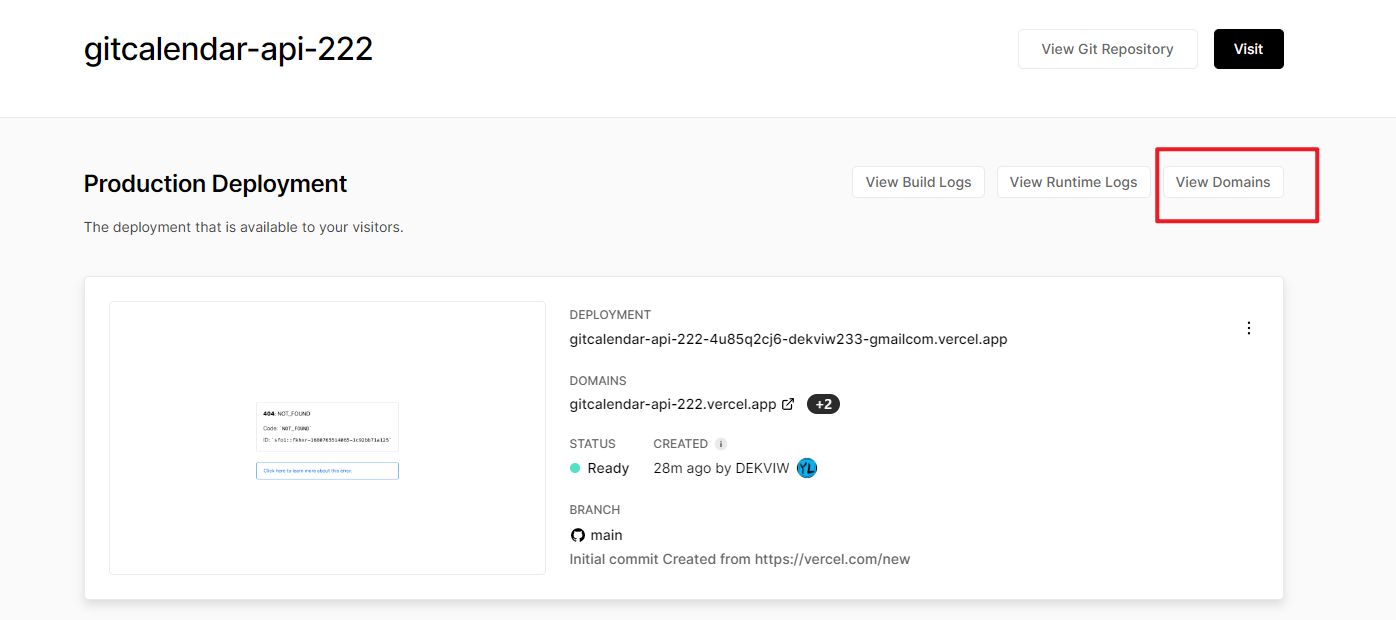Click the '28m ago by DEKVIW' text
This screenshot has height=620, width=1396.
click(721, 468)
